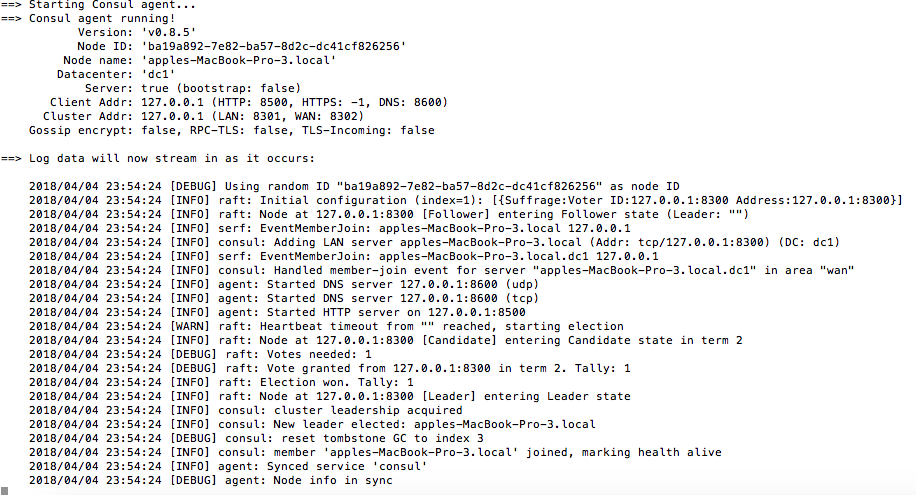Click the 'Cluster Addr' line with LAN: 8301

click(203, 116)
